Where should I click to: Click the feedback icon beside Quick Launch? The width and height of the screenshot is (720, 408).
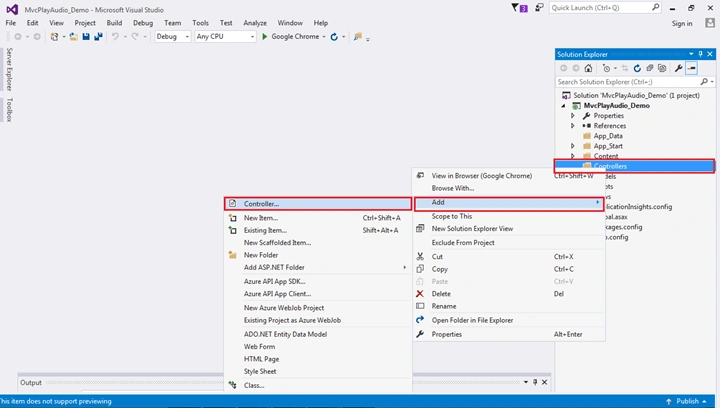pos(540,8)
